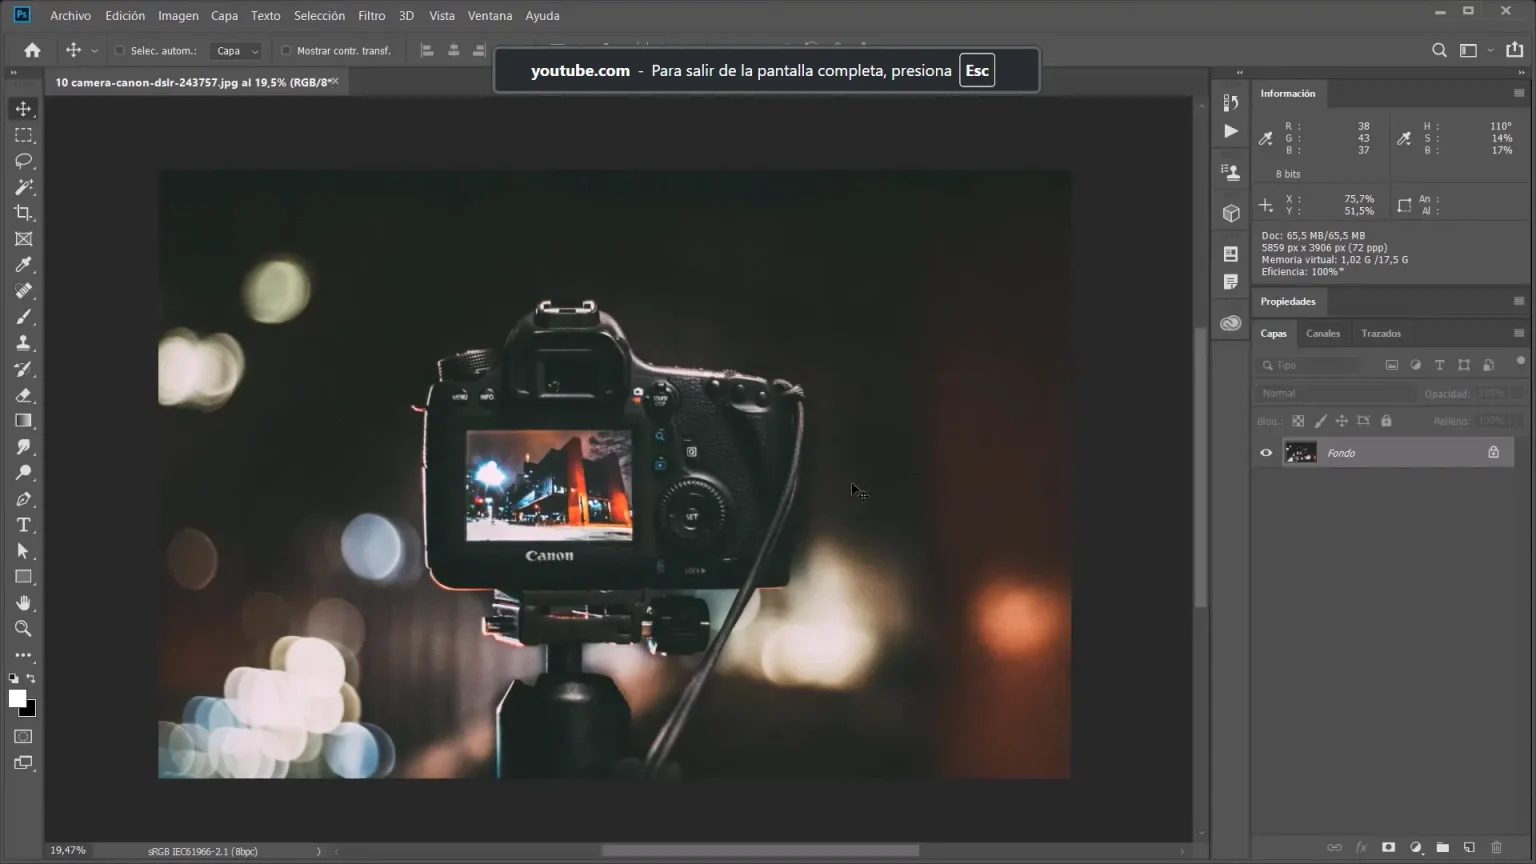
Task: Click the Home icon in options bar
Action: [32, 50]
